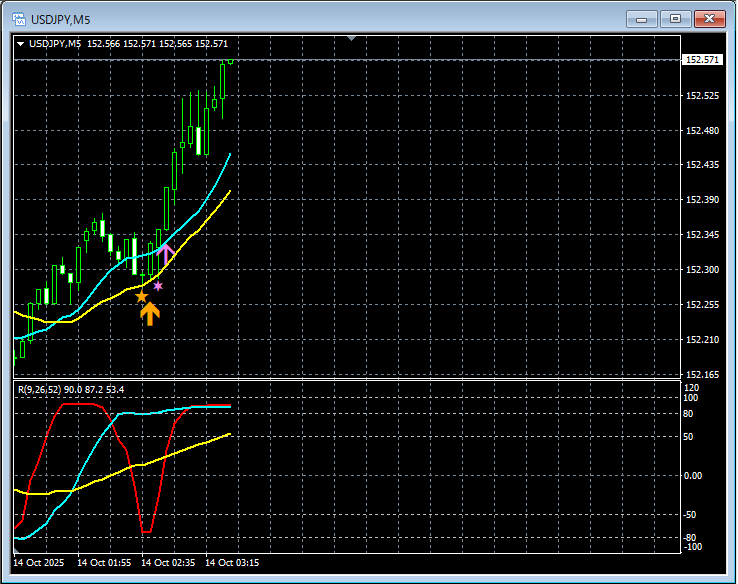The height and width of the screenshot is (584, 738).
Task: Click the current price label 152.571
Action: point(702,60)
